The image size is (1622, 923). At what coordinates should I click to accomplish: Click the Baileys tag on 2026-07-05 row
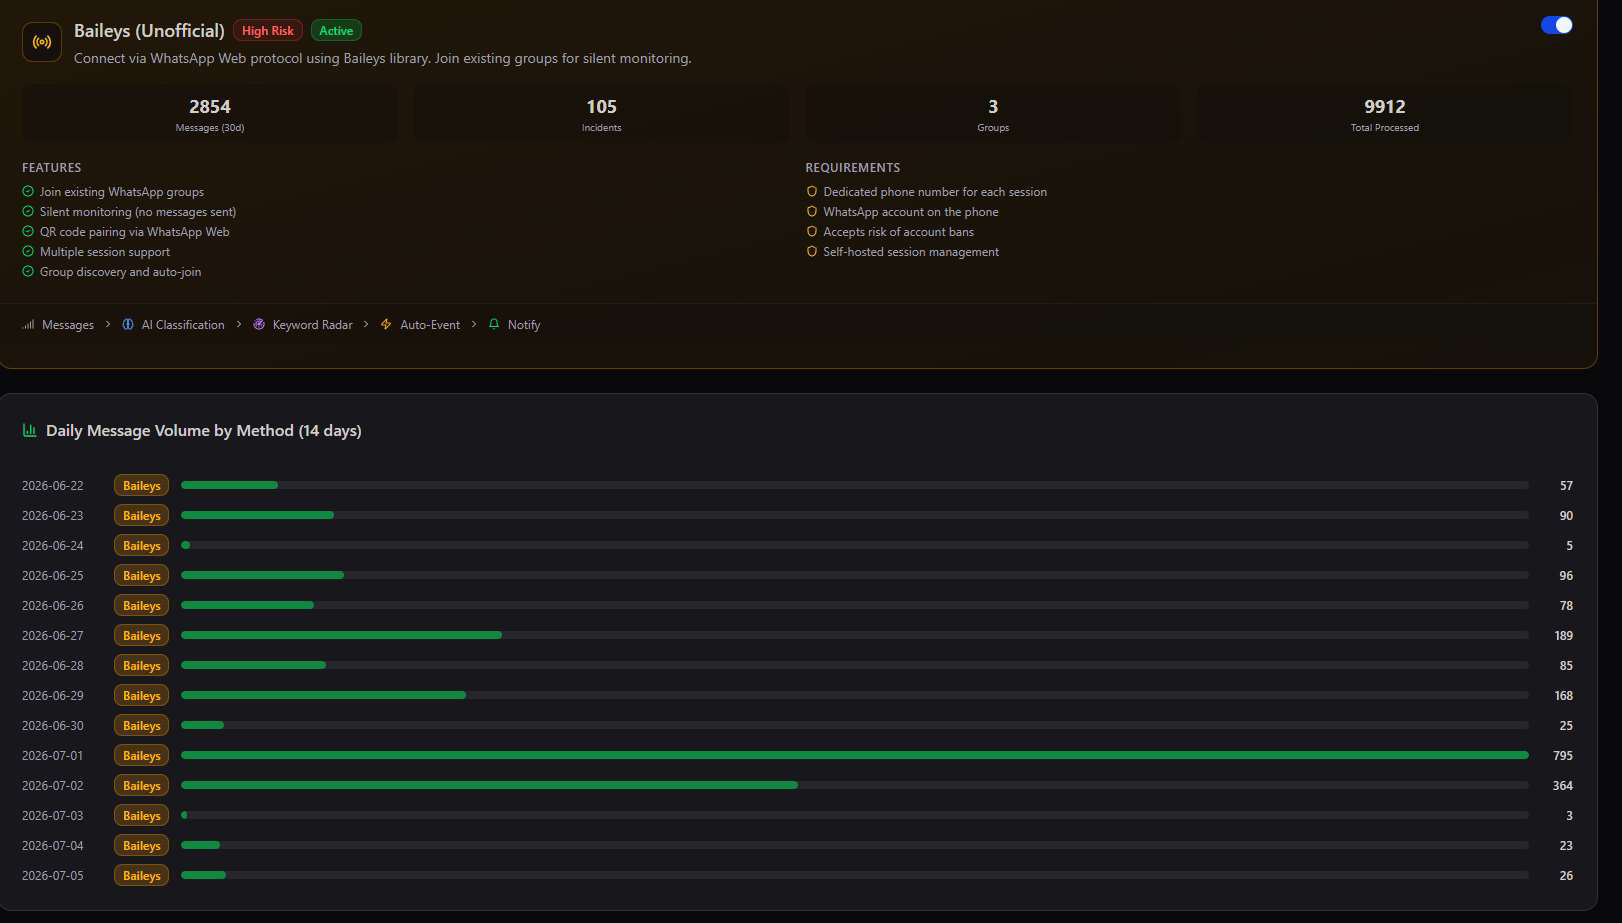pyautogui.click(x=141, y=875)
